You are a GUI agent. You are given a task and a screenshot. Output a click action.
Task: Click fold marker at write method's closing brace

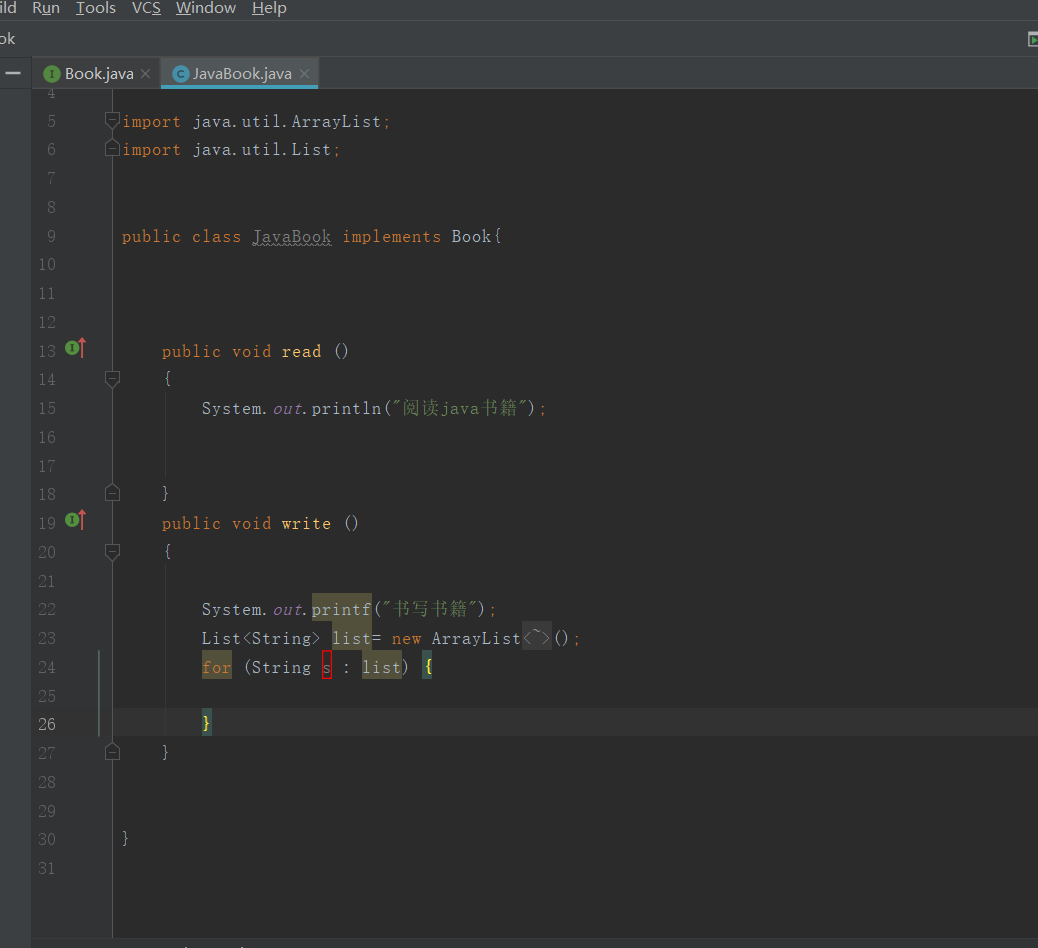click(x=112, y=751)
